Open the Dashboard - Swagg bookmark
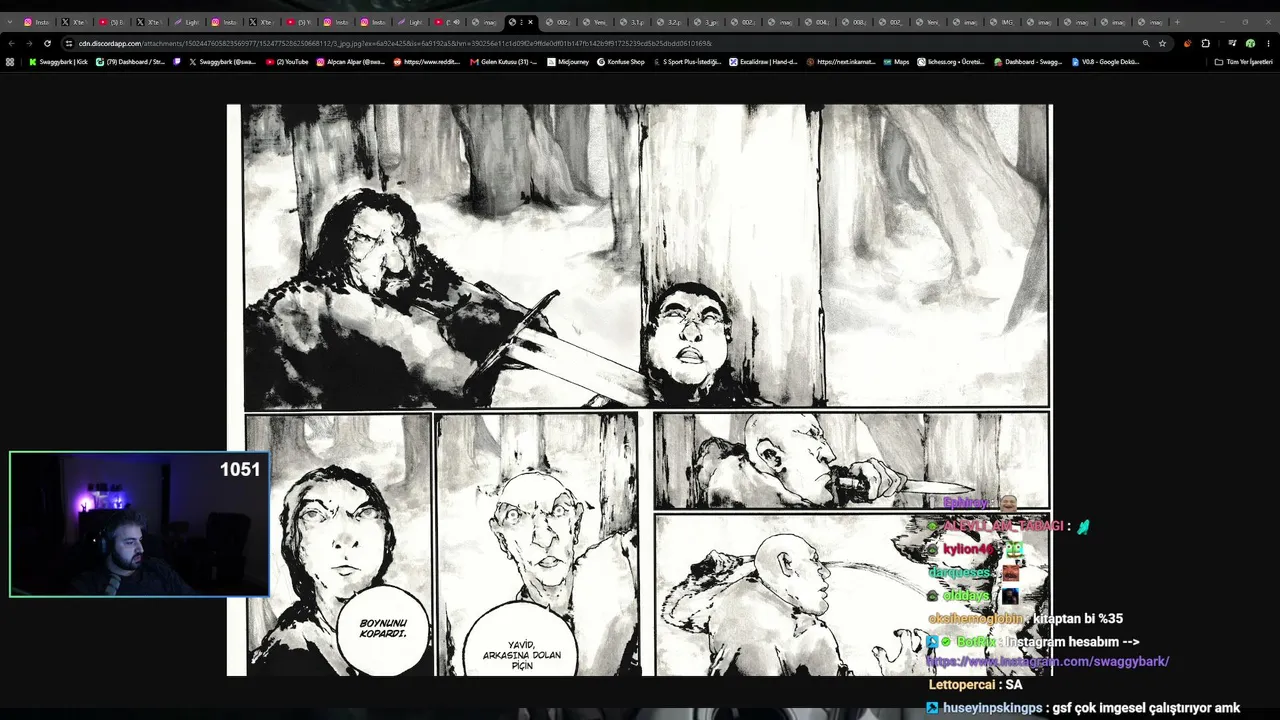 pos(1027,62)
